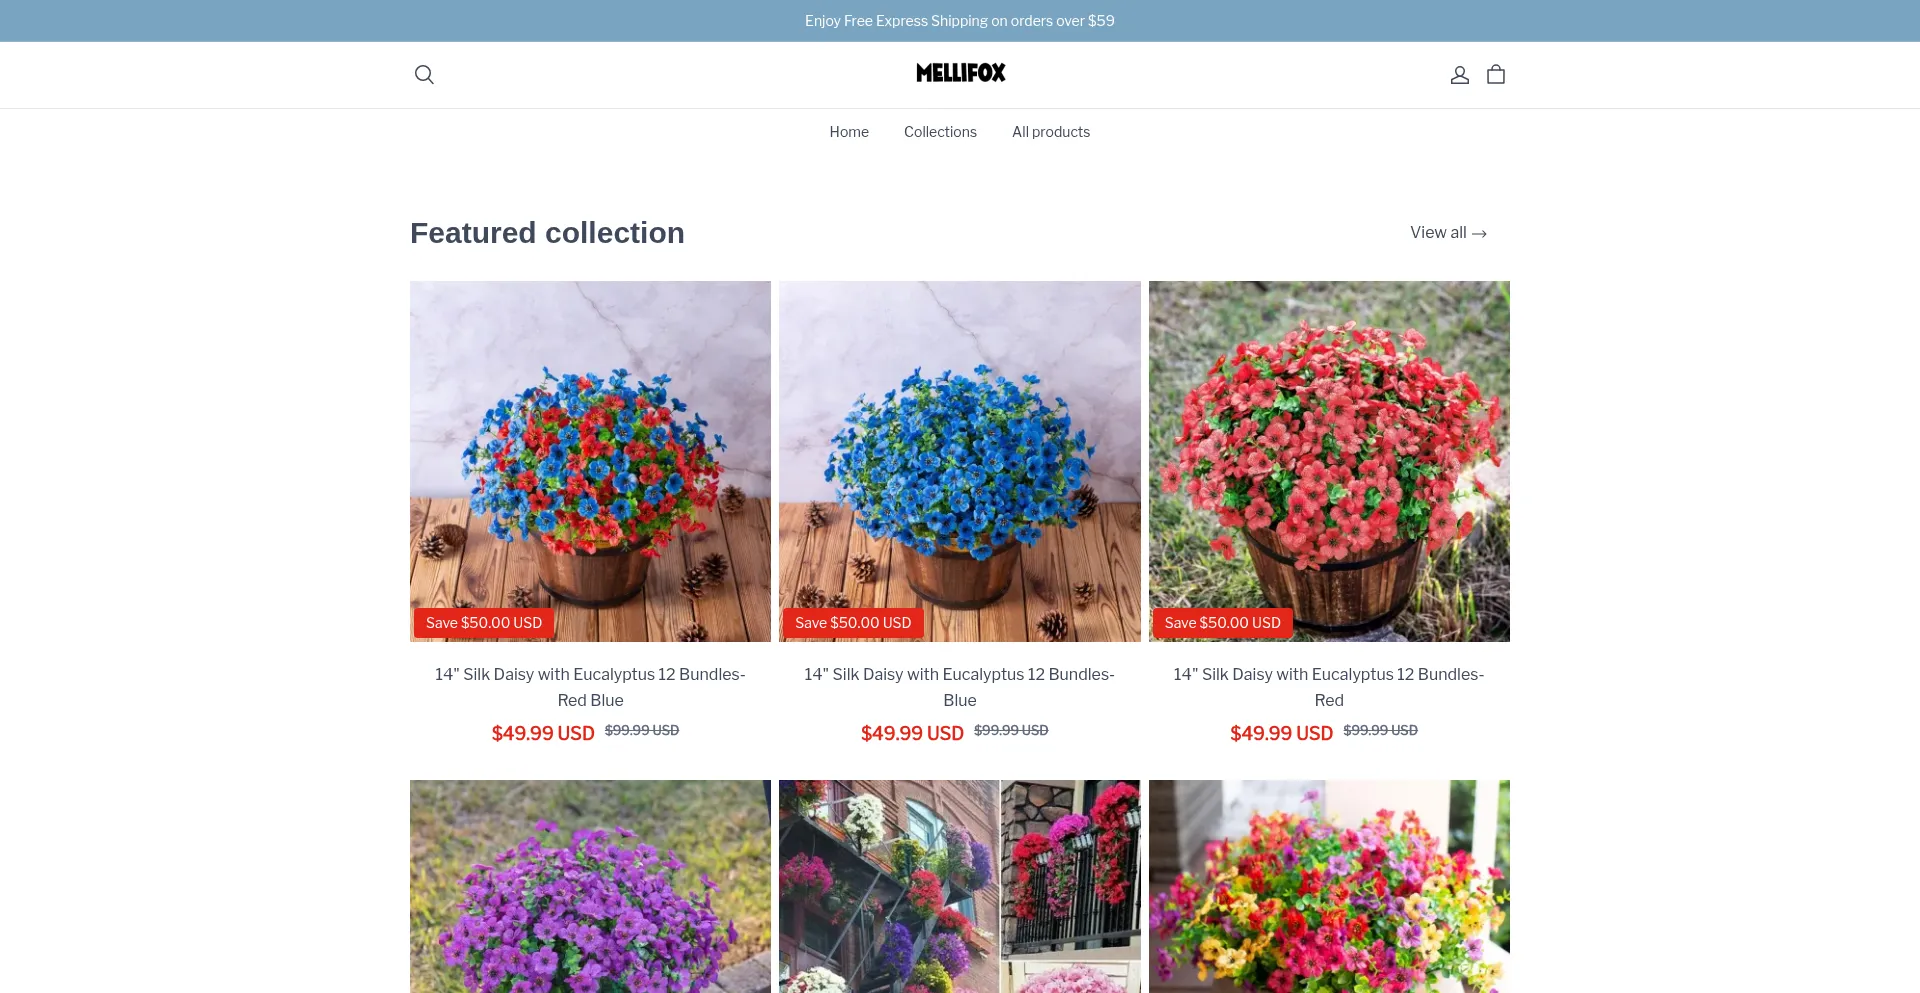1920x993 pixels.
Task: Click the $49.99 USD price under Blue daisy
Action: click(912, 733)
